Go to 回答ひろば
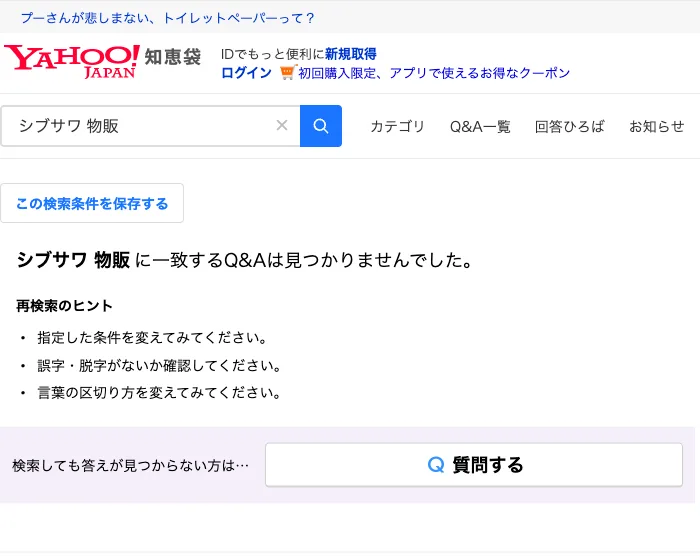The image size is (700, 560). (570, 126)
